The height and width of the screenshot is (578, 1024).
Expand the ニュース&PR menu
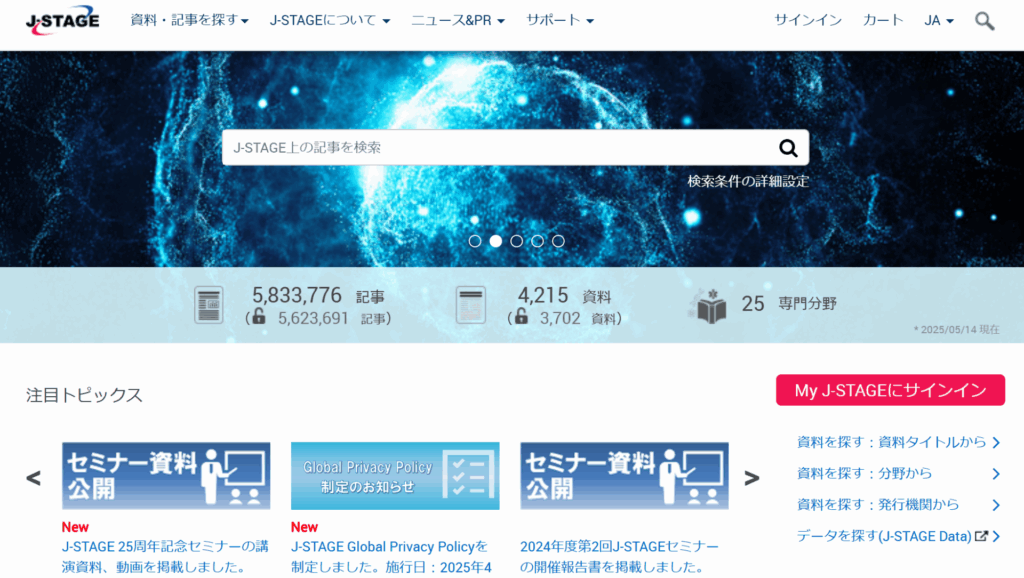(x=458, y=20)
